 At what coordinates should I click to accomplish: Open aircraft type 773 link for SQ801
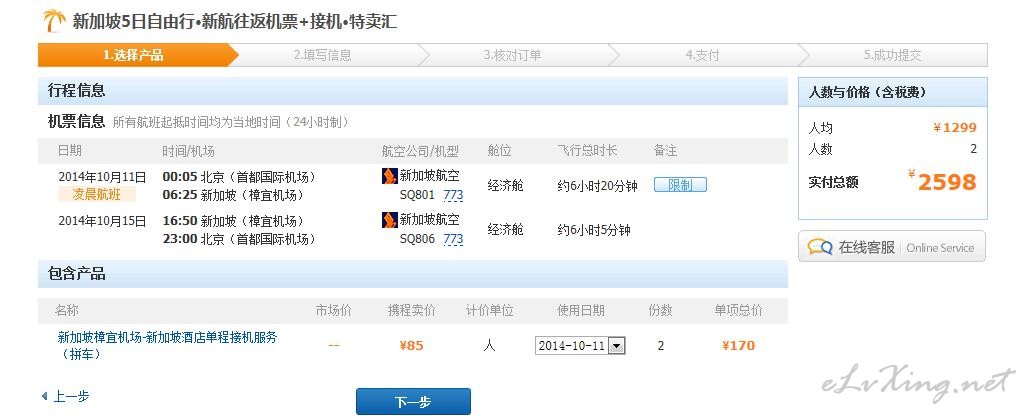(x=453, y=195)
